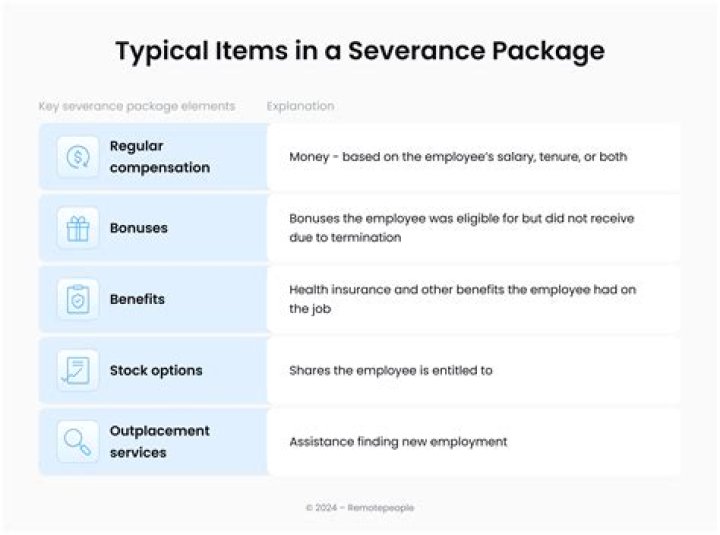Click the Remotepeople copyright footer text
The width and height of the screenshot is (720, 535).
coord(360,508)
